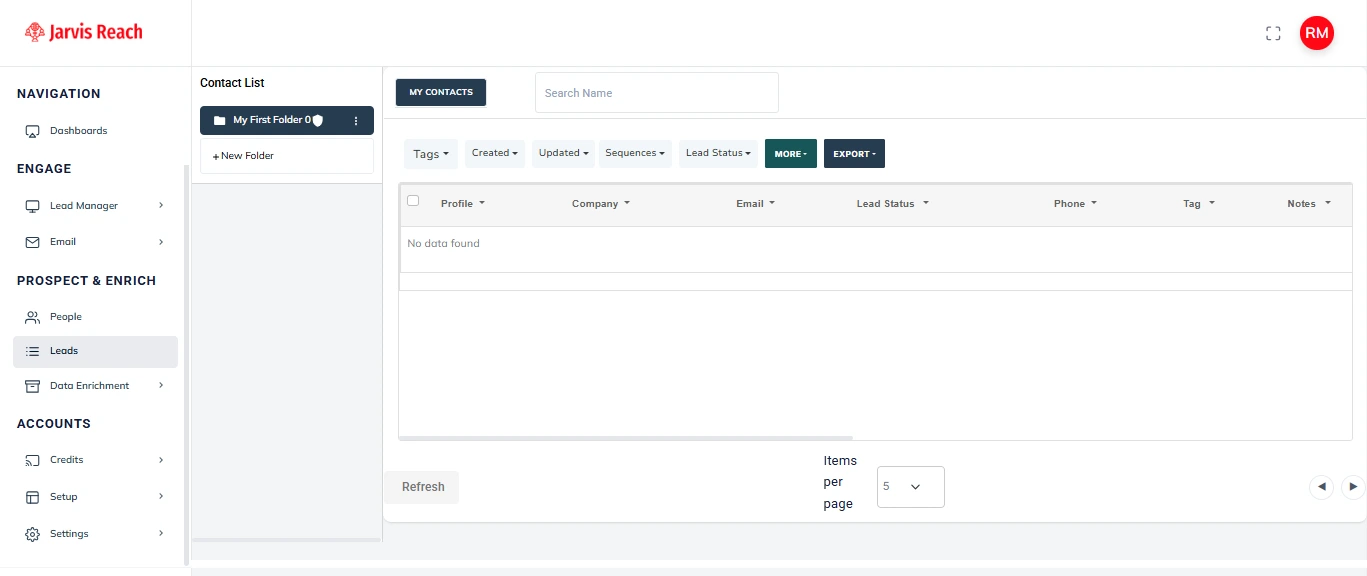Sort by the Profile column header
Screen dimensions: 1367x576
[463, 204]
